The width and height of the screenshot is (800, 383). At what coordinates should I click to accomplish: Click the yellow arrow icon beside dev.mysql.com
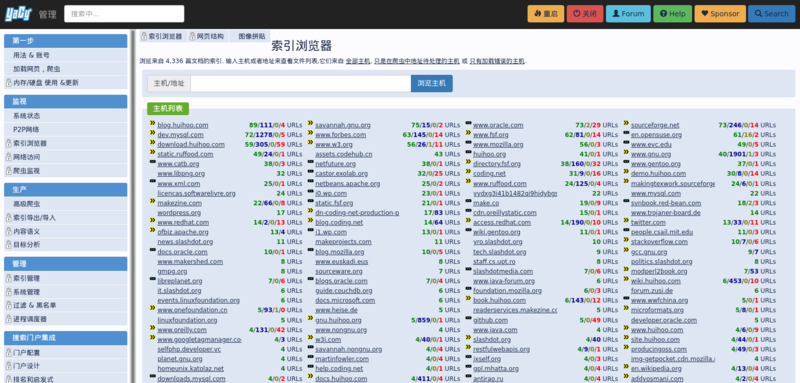153,133
